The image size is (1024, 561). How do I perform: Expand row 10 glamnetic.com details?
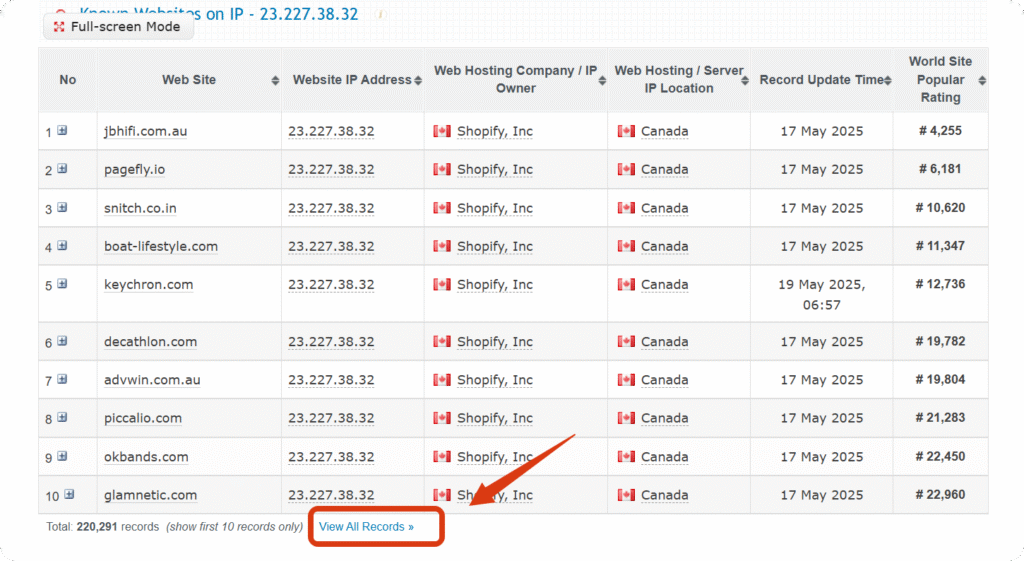click(x=69, y=494)
